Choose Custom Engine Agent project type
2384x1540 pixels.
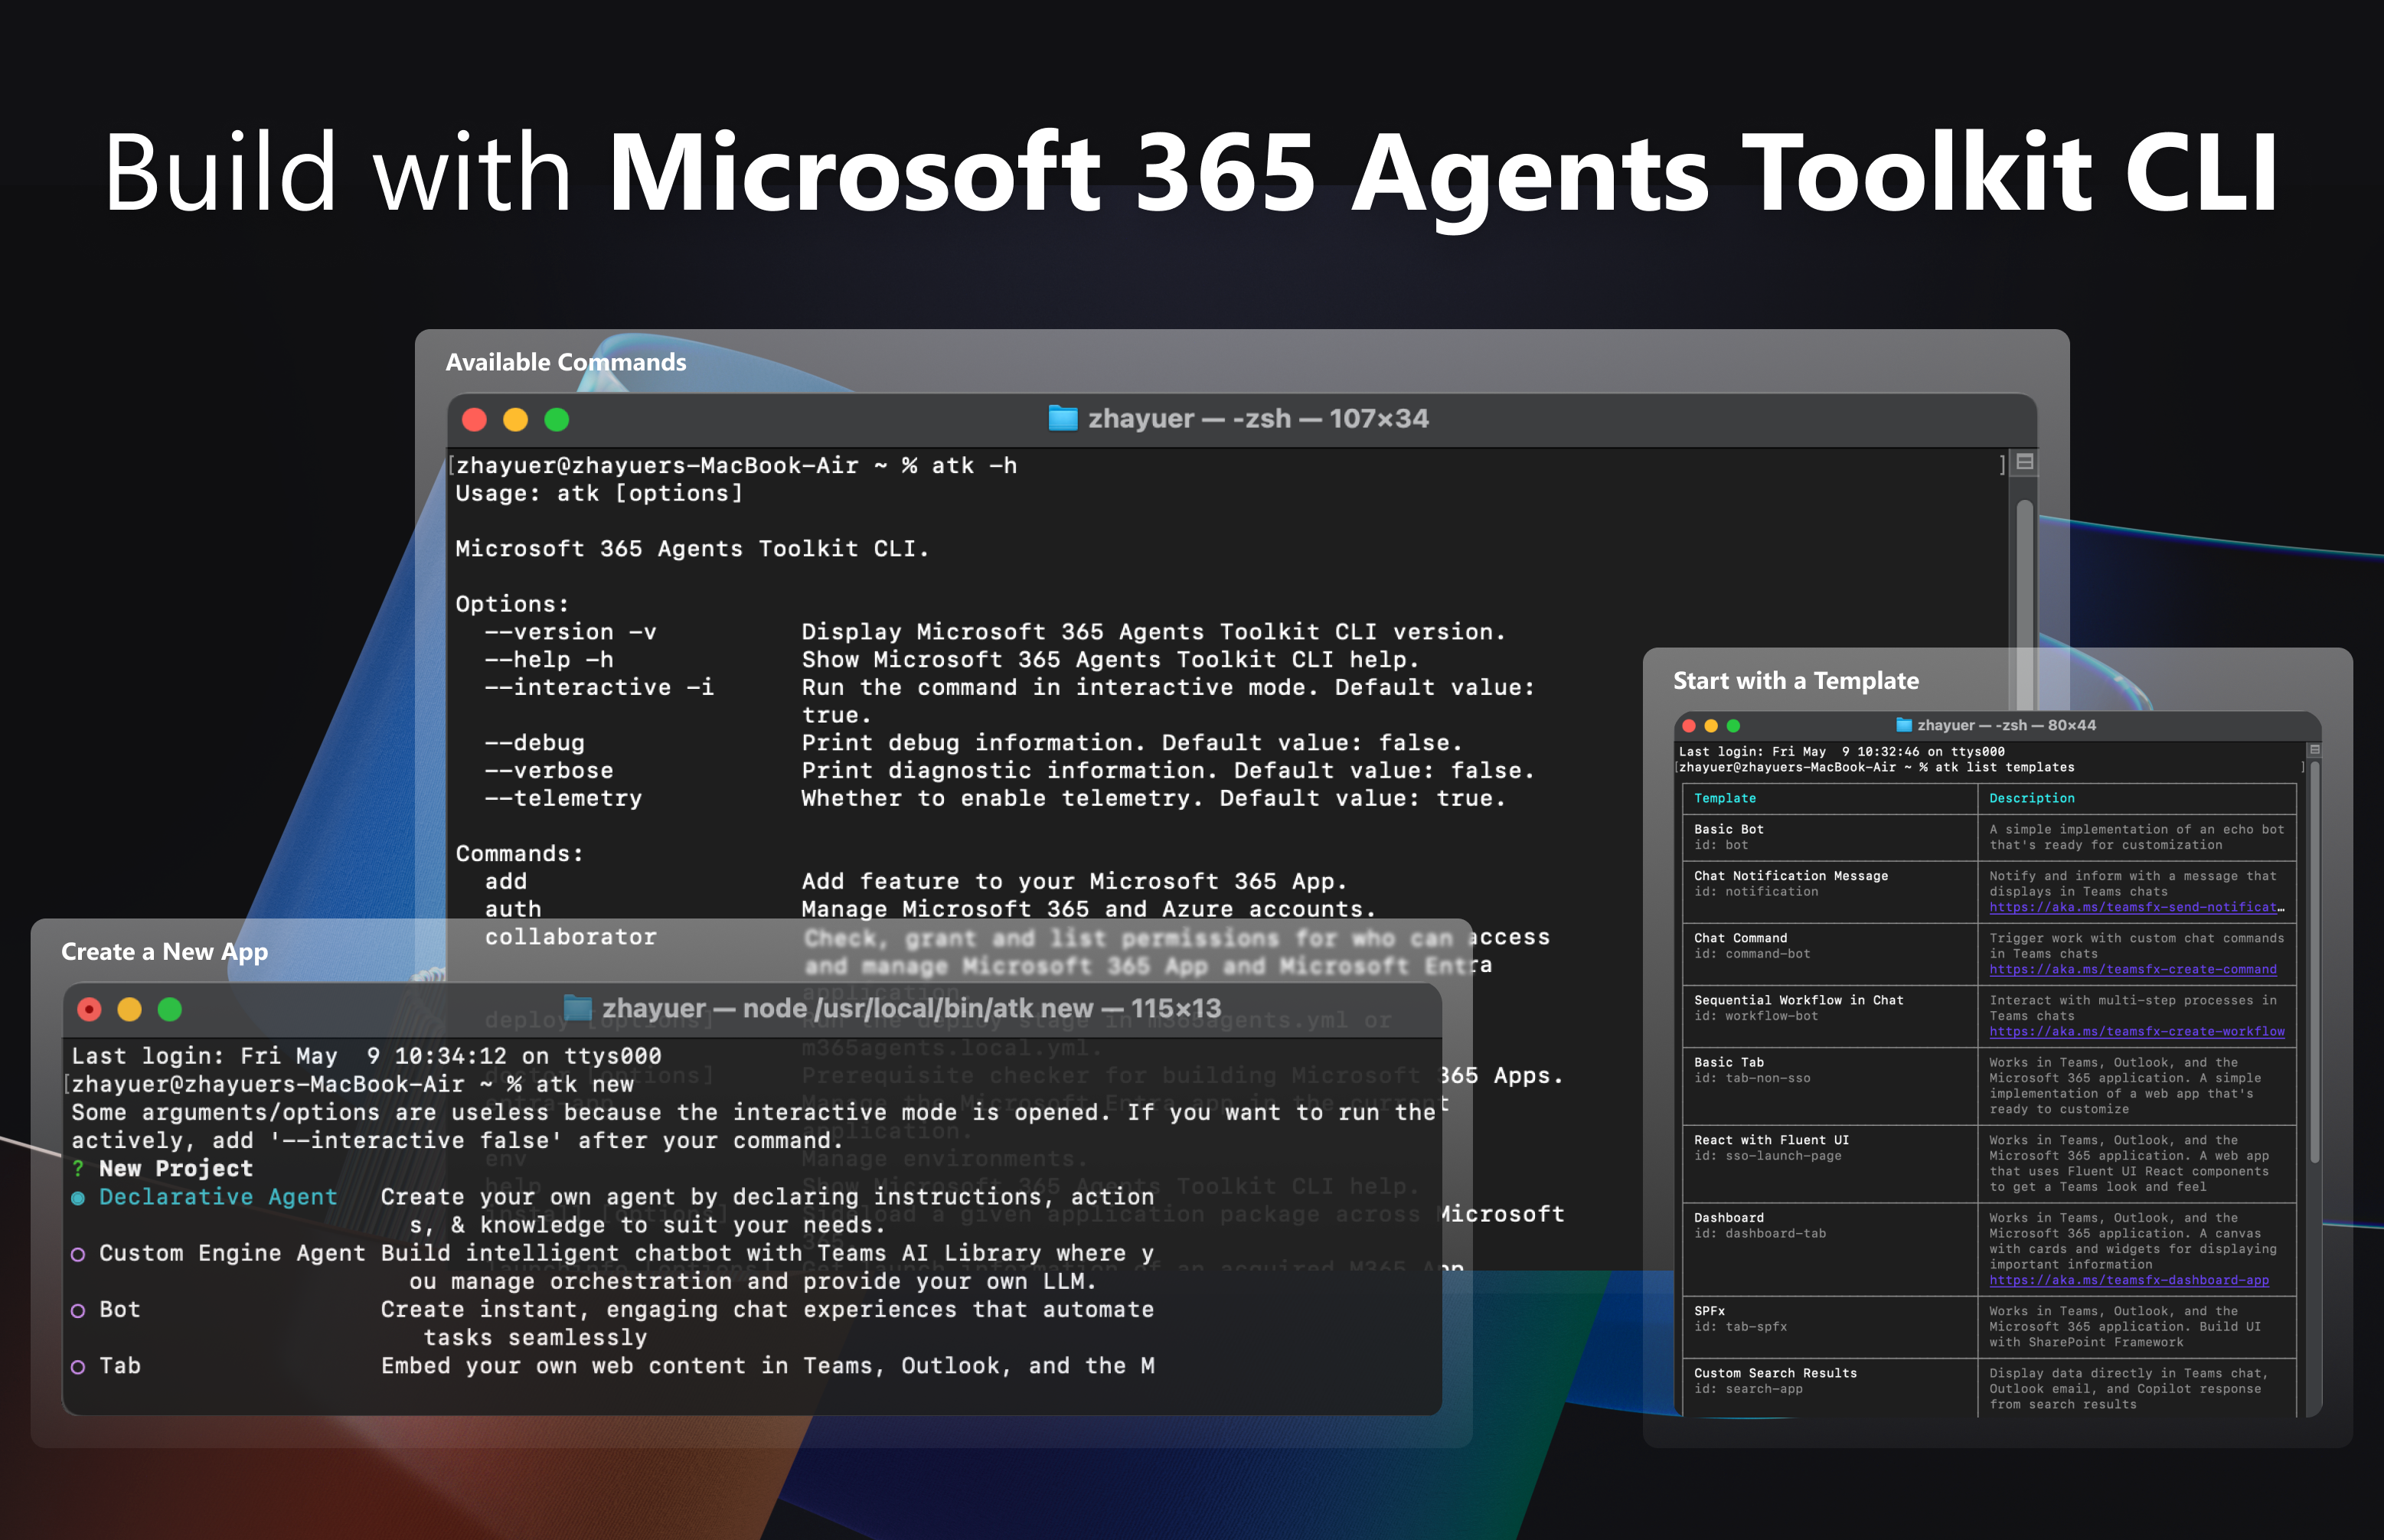pyautogui.click(x=231, y=1253)
